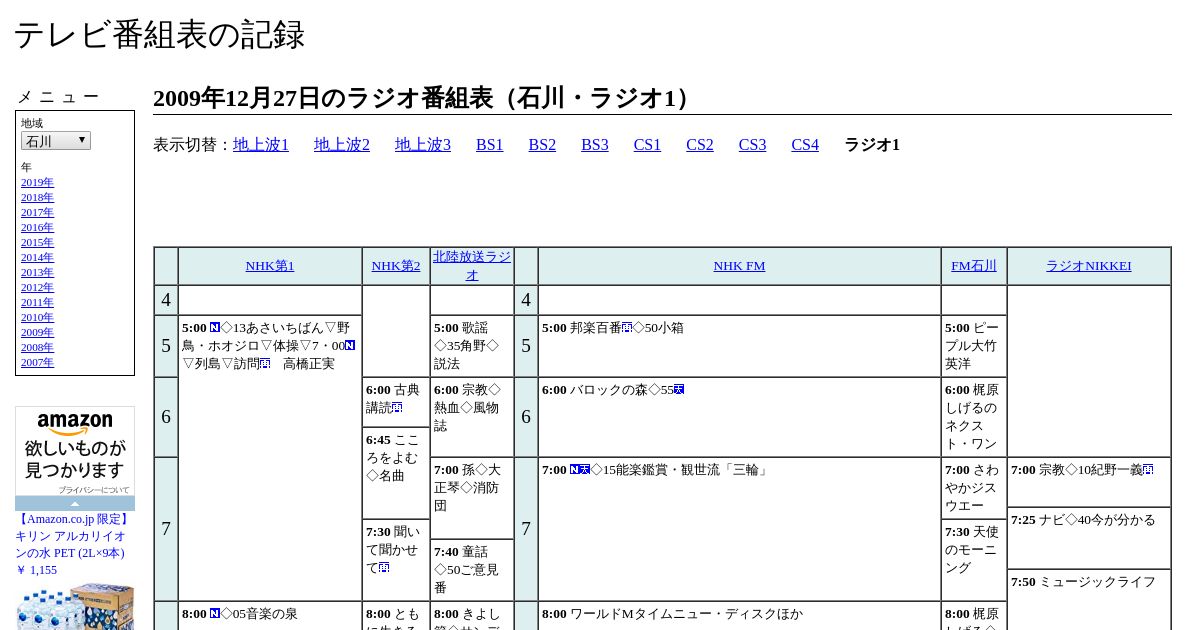The height and width of the screenshot is (630, 1200).
Task: Click the rebroadcast icon after 訪問 in NHK第1
Action: [x=265, y=363]
